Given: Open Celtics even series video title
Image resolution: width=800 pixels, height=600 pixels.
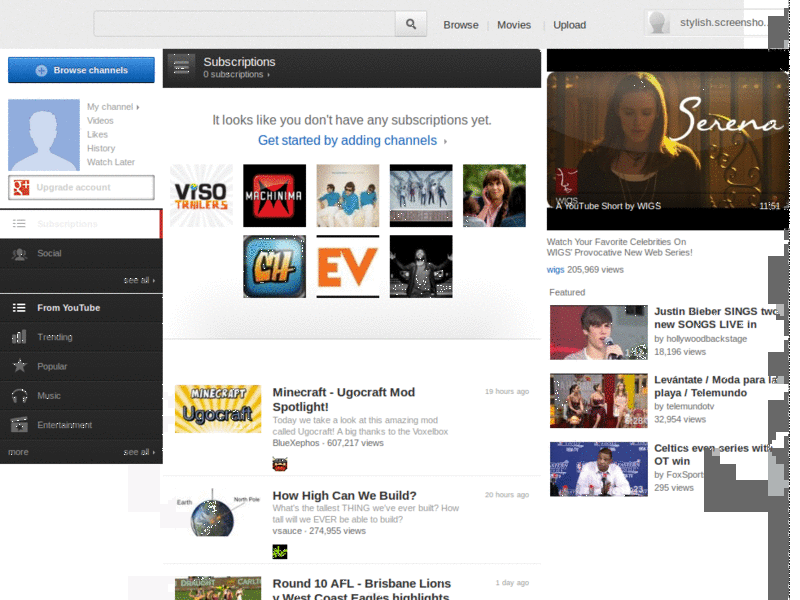Looking at the screenshot, I should [x=713, y=454].
